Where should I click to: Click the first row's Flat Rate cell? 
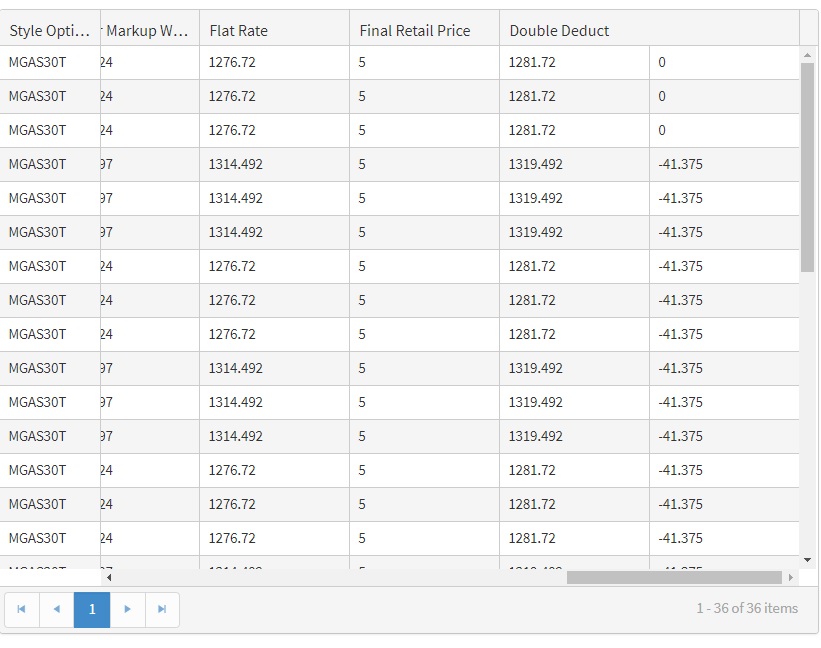(232, 62)
